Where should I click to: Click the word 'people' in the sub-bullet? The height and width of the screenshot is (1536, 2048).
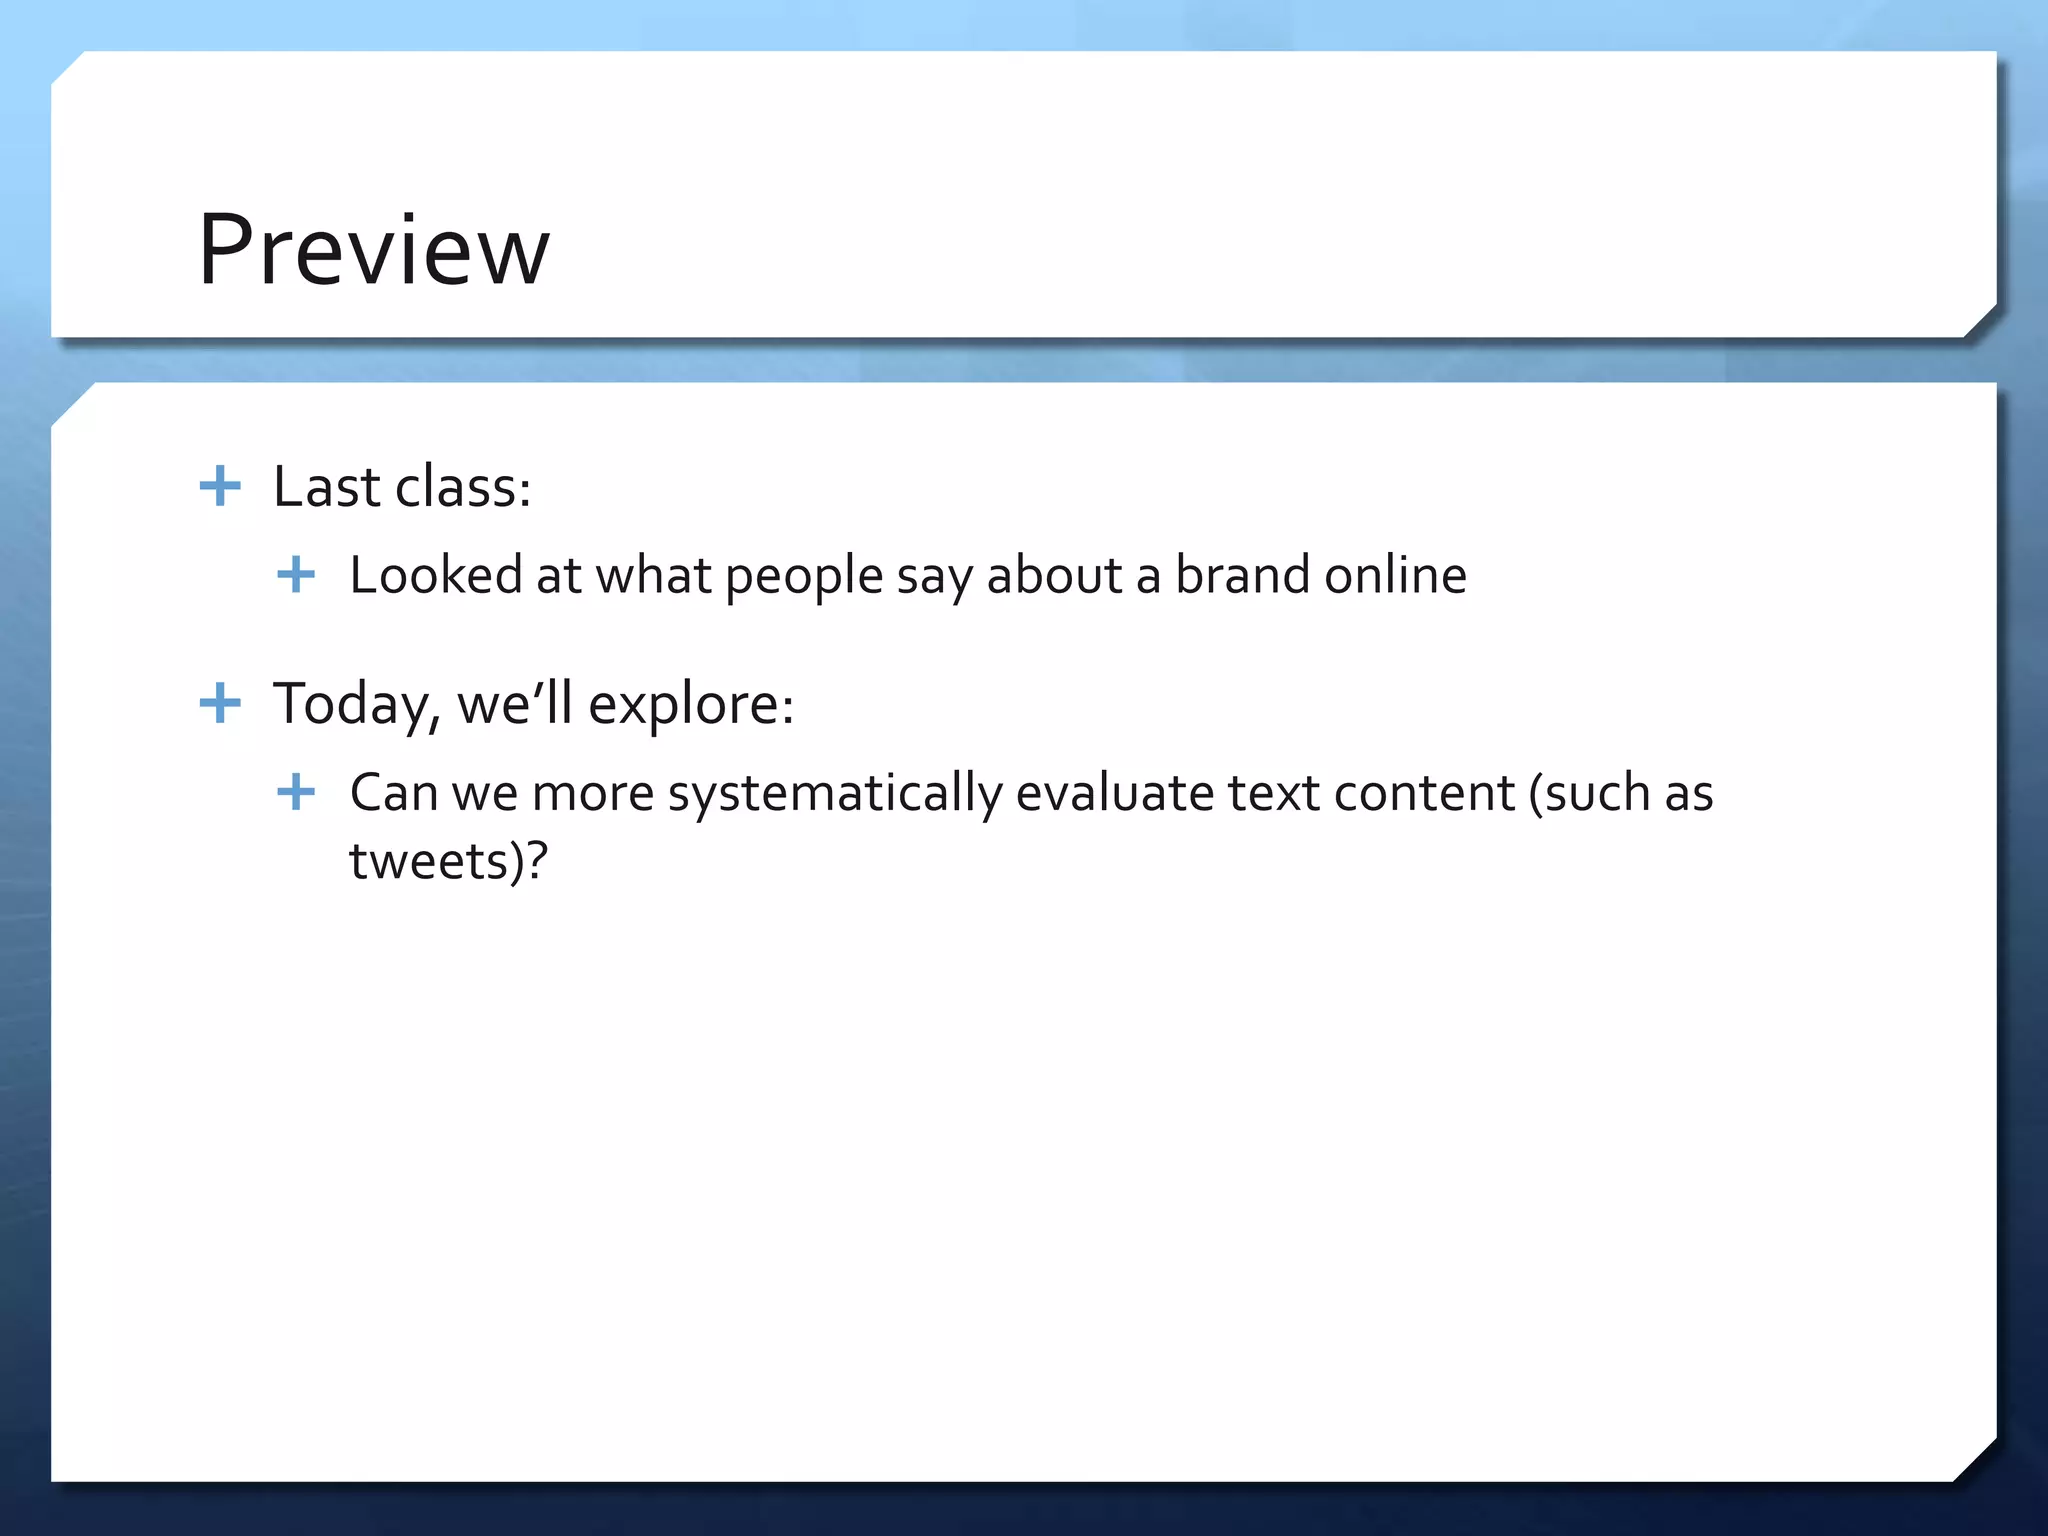coord(803,577)
